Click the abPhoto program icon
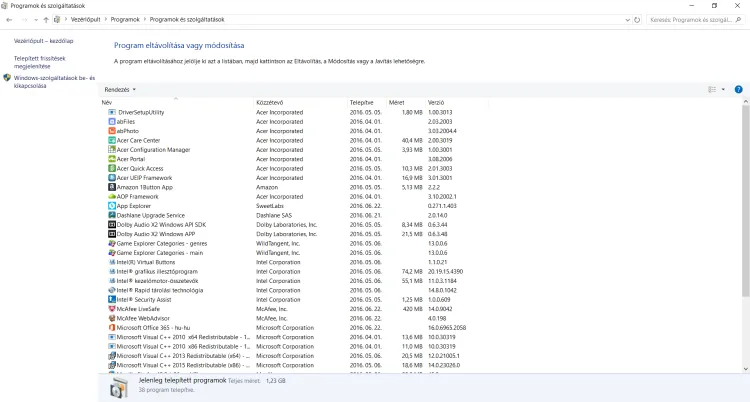Image resolution: width=750 pixels, height=402 pixels. (111, 131)
